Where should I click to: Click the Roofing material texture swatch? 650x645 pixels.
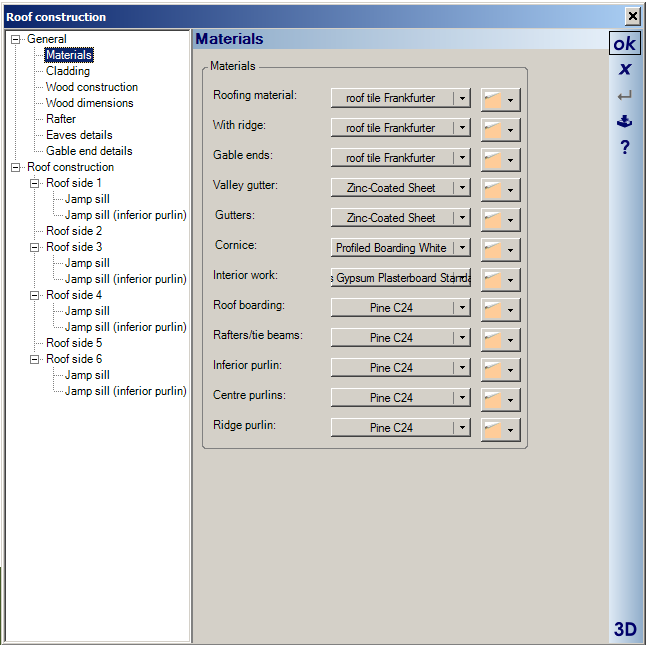click(x=500, y=99)
